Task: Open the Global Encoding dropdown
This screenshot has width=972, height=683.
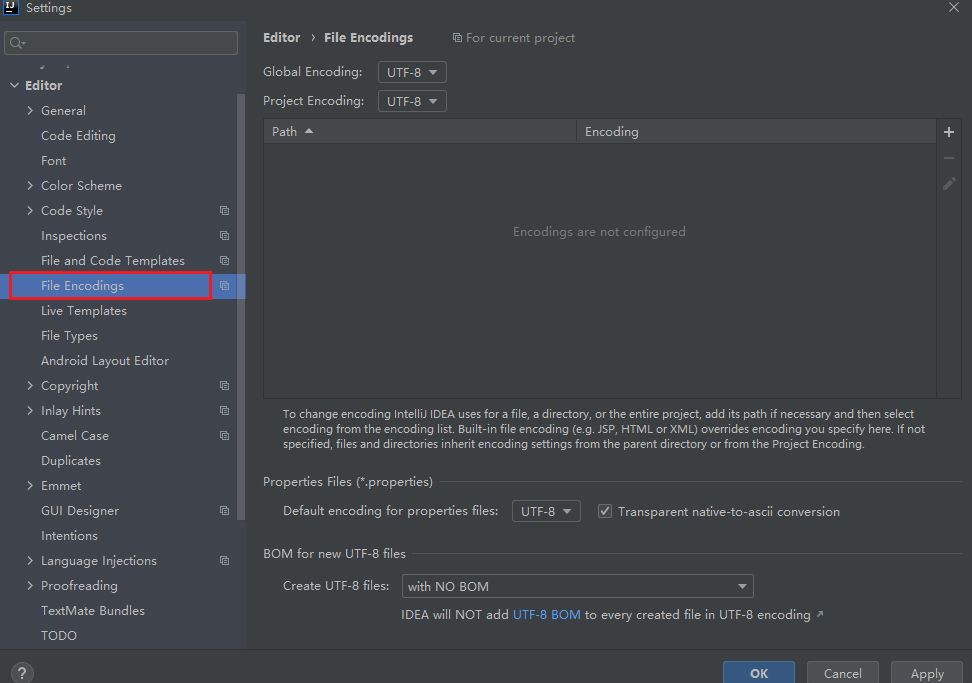Action: tap(412, 73)
